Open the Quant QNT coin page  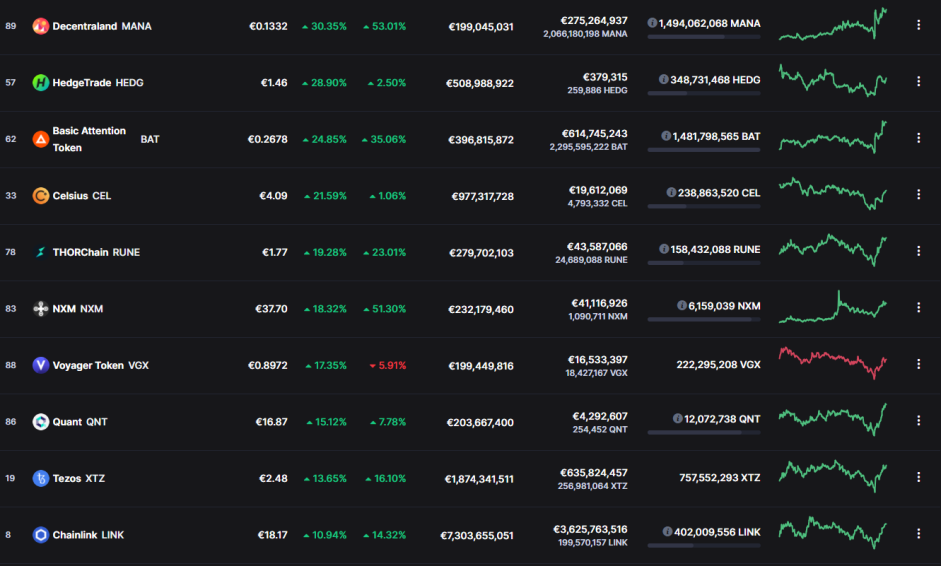(x=80, y=422)
